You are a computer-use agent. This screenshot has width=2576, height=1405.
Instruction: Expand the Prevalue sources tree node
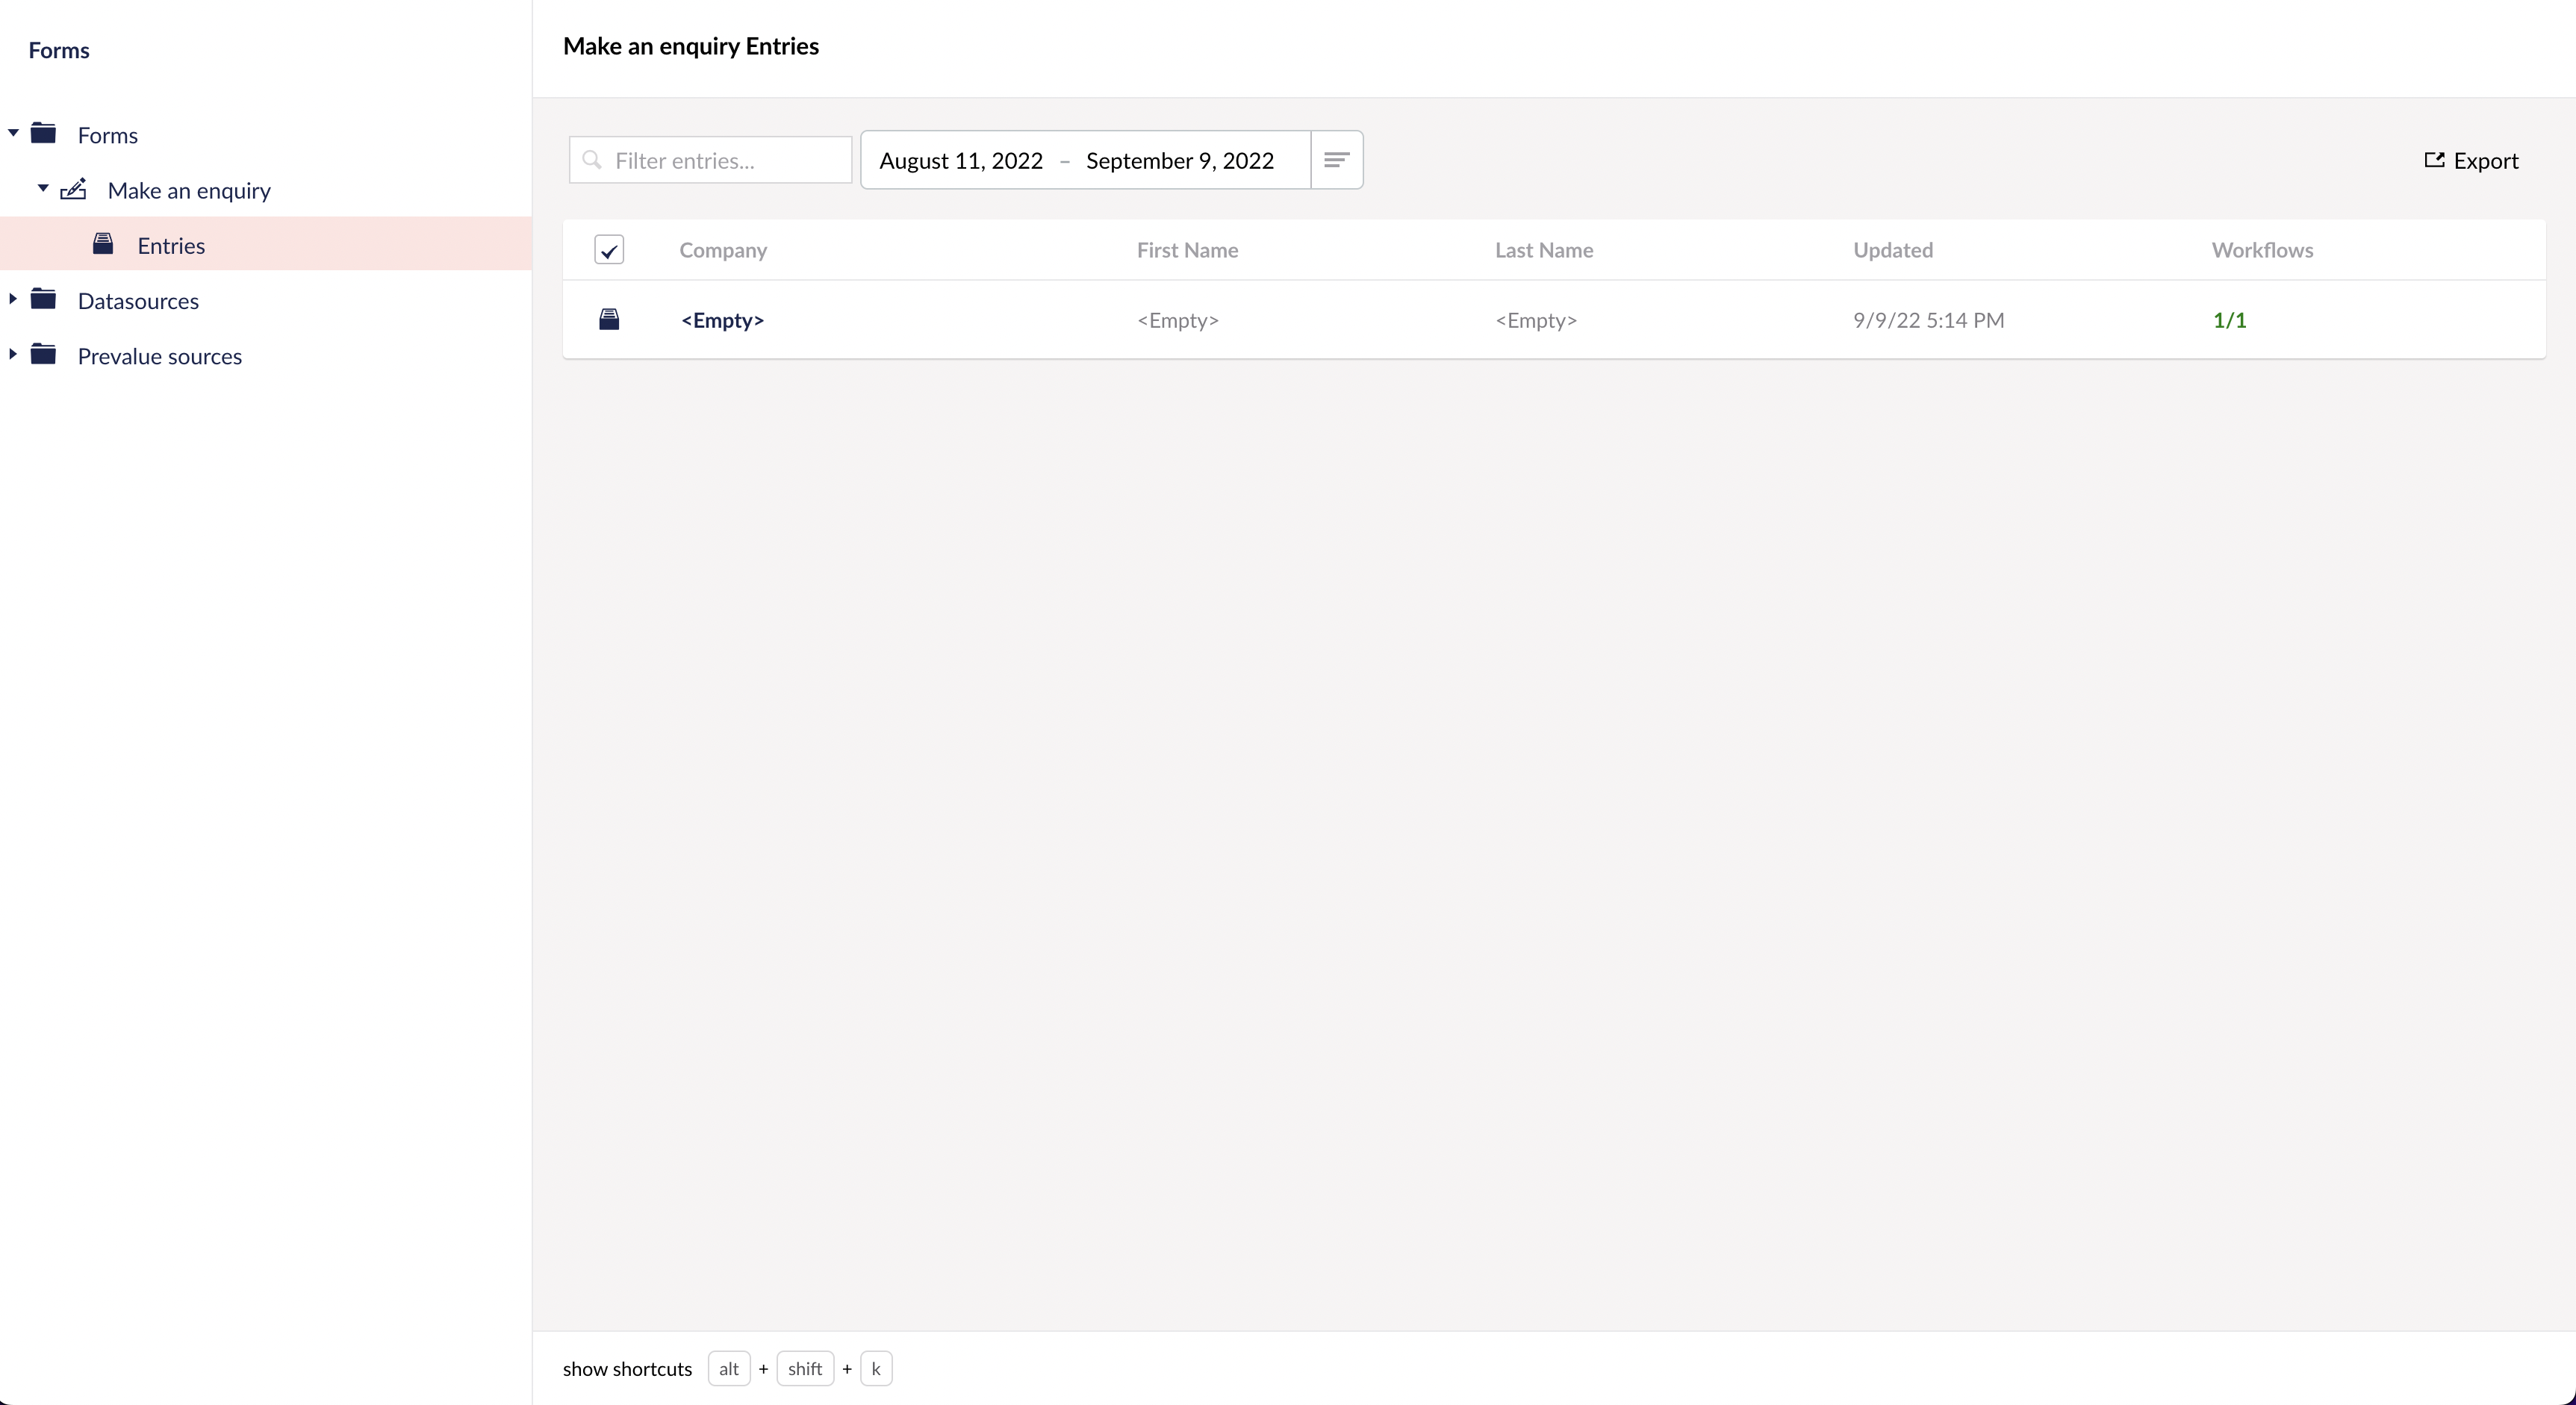[13, 354]
